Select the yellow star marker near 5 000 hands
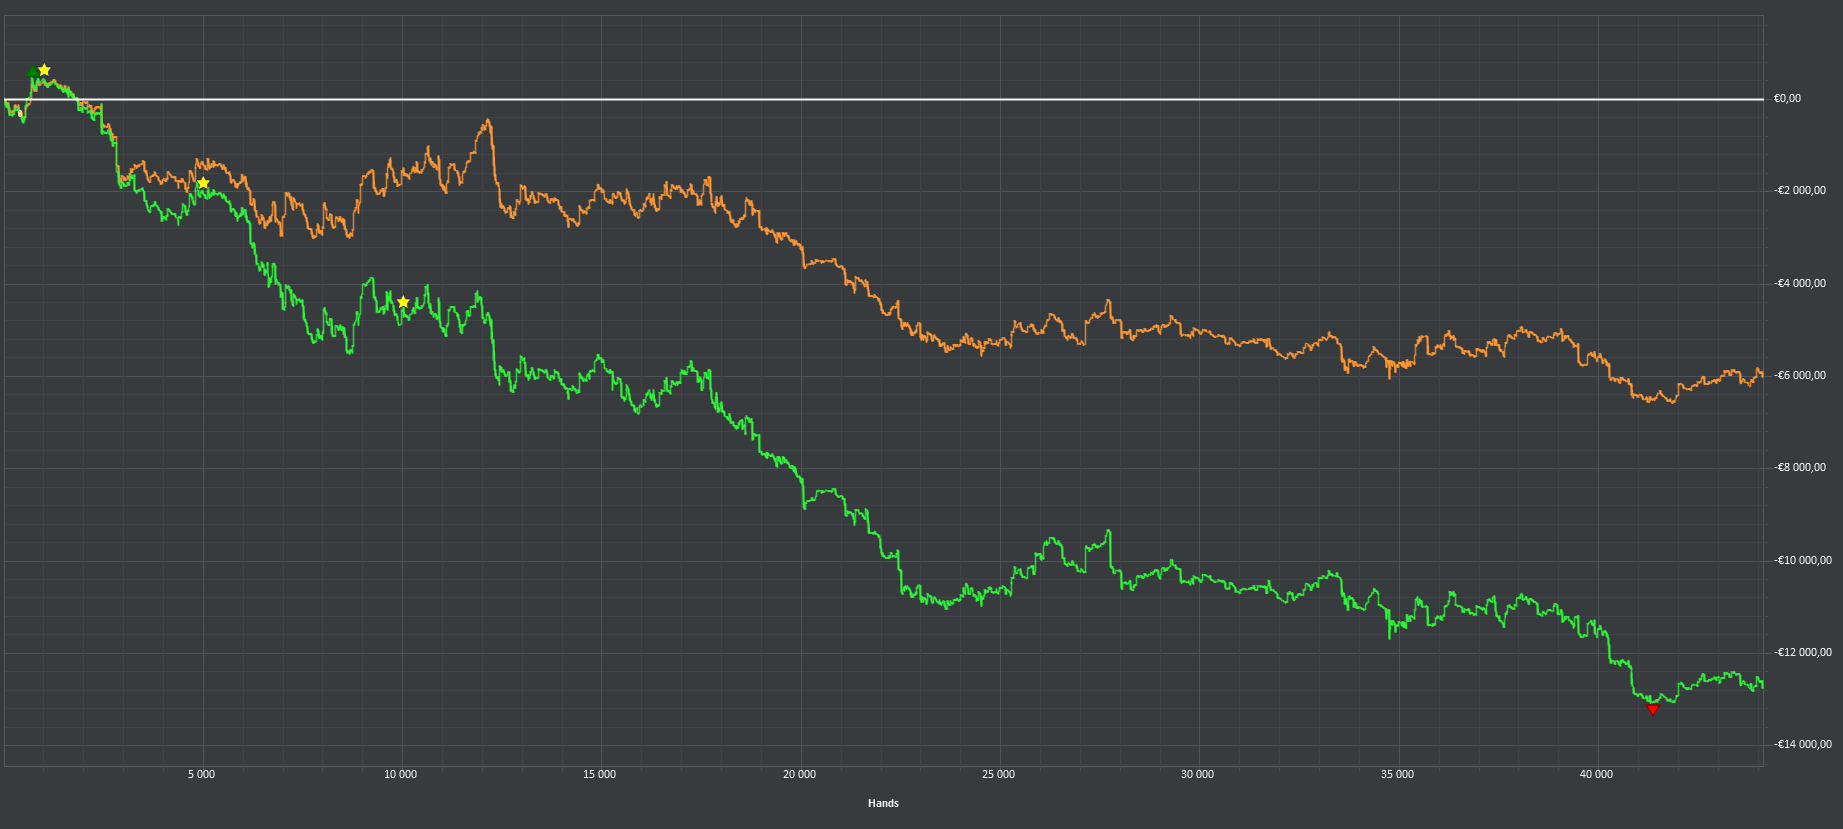This screenshot has height=829, width=1843. (x=203, y=183)
